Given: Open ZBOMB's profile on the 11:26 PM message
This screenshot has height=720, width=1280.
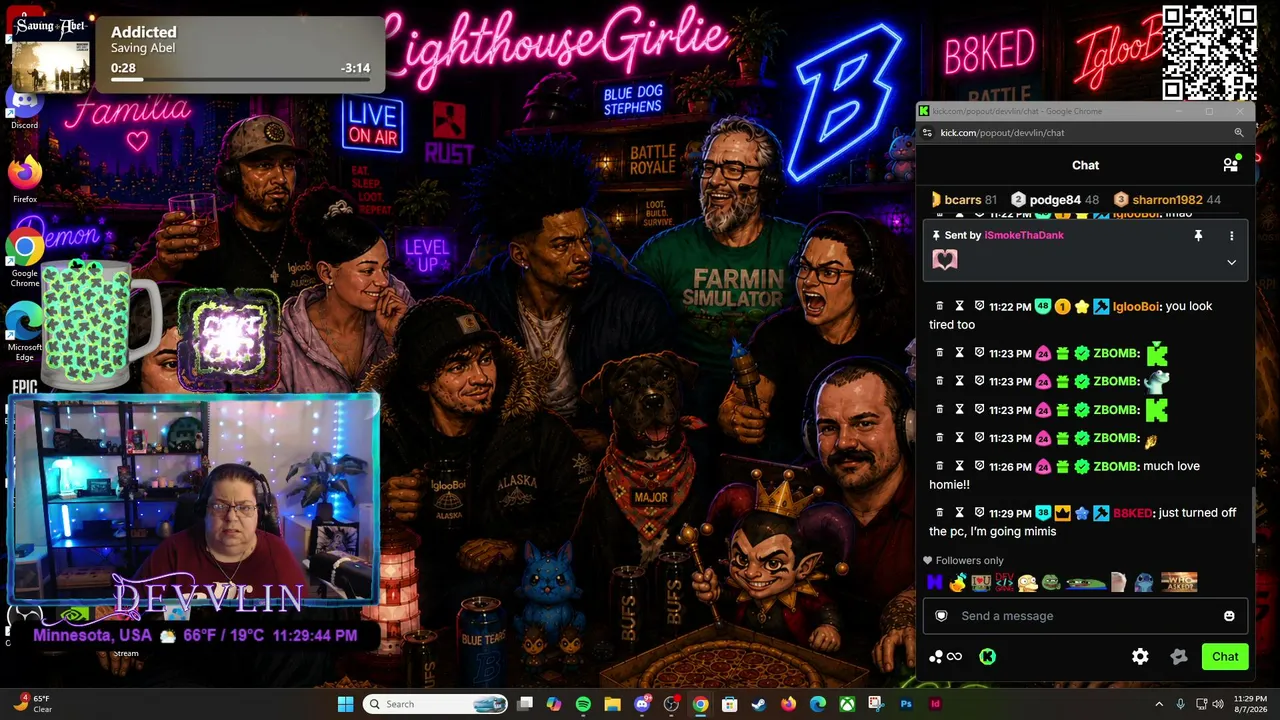Looking at the screenshot, I should (1115, 466).
